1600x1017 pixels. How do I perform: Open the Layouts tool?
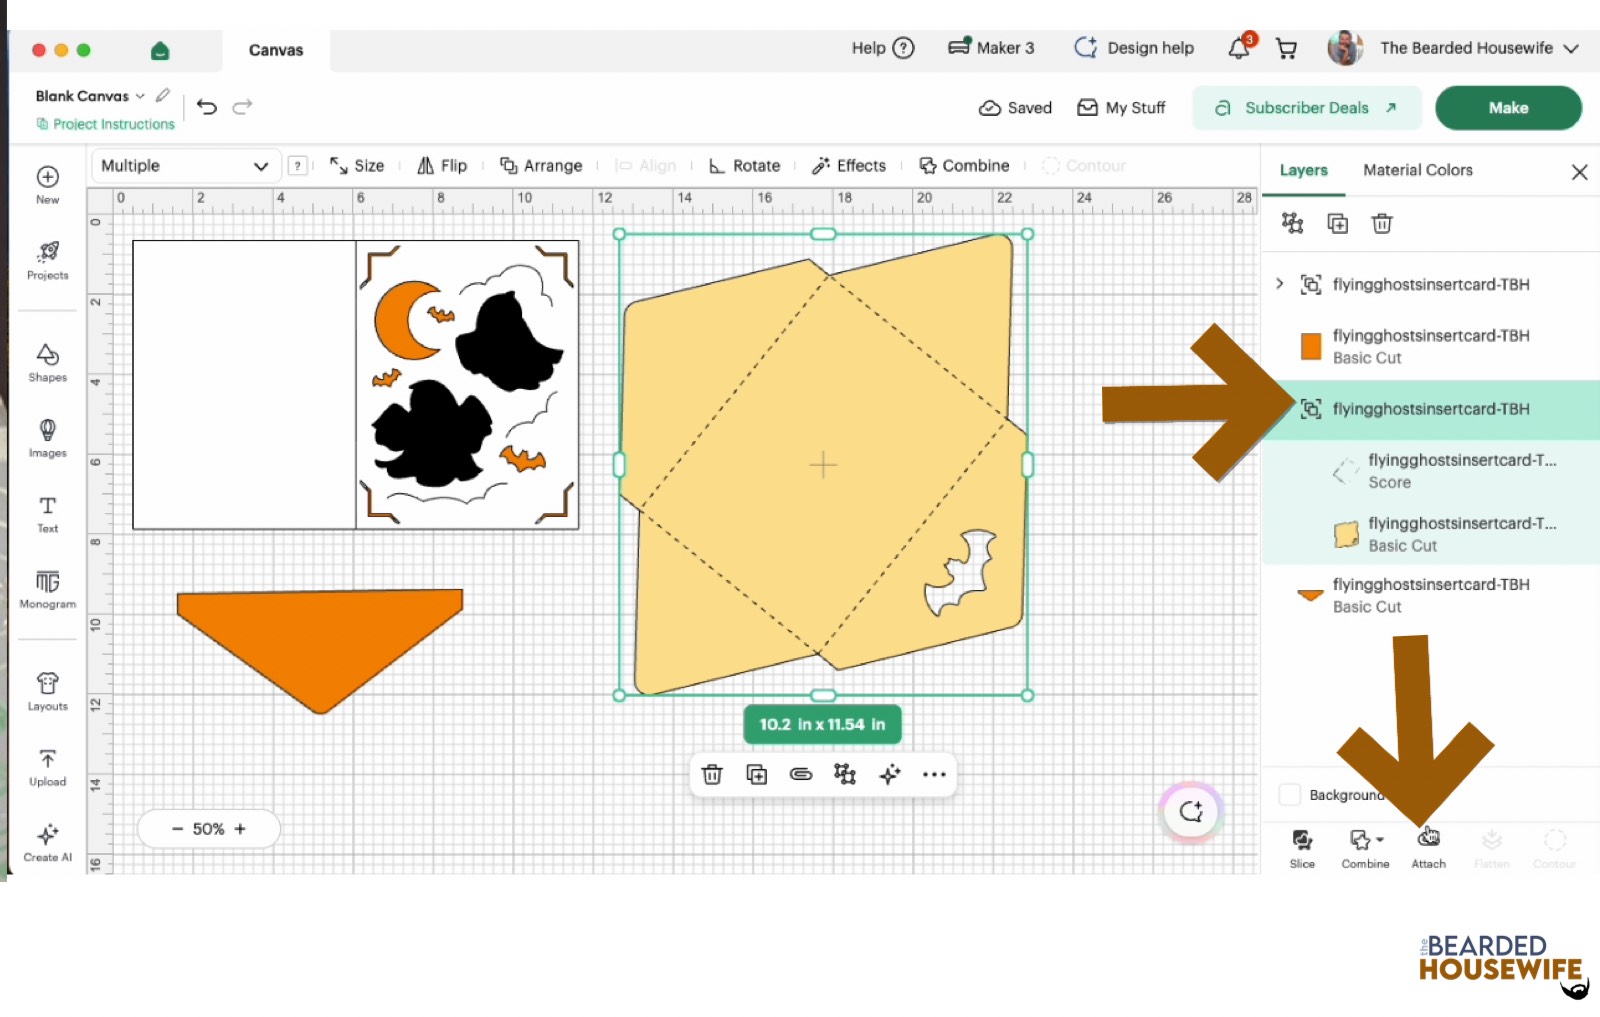(47, 691)
